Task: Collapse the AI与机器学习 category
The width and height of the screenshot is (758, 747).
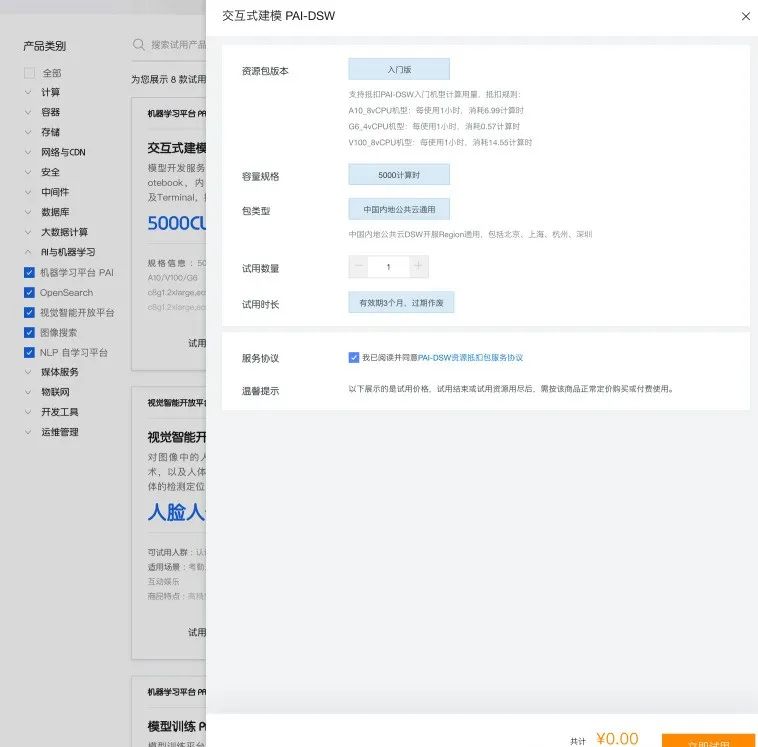Action: click(x=28, y=252)
